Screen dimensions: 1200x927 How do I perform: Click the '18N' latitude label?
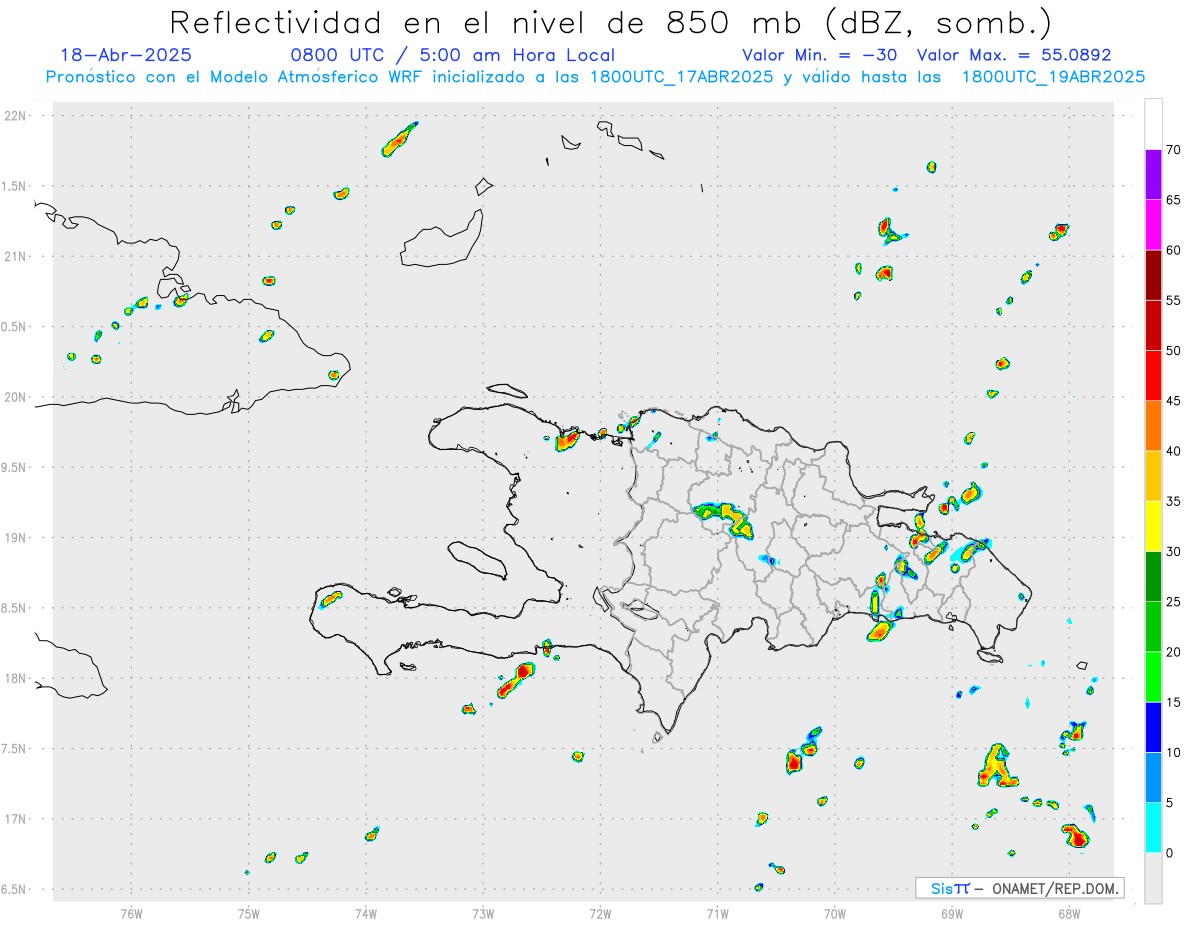17,678
